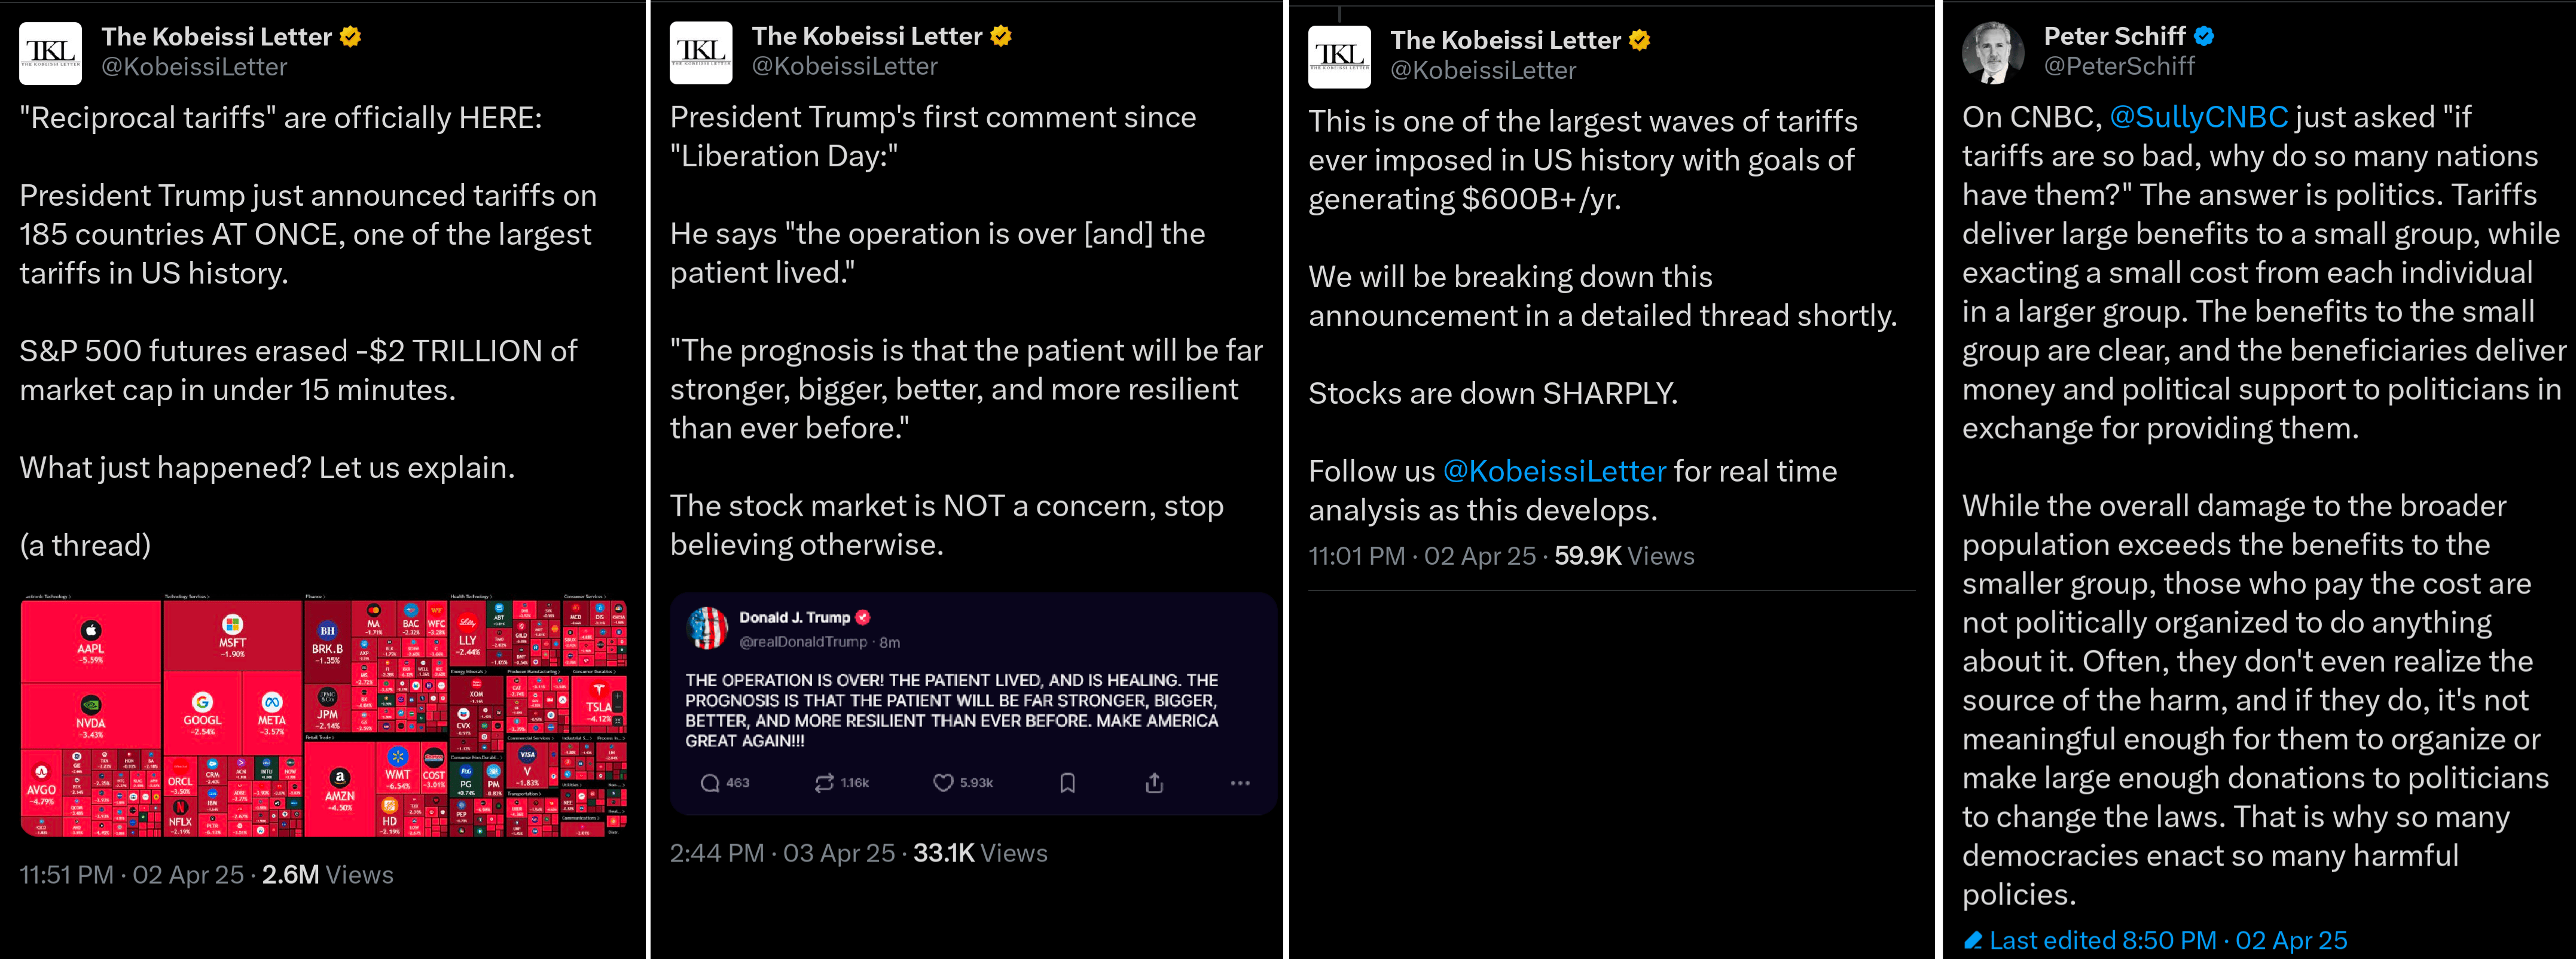Click the 2.6M Views count
The image size is (2576, 959).
327,875
